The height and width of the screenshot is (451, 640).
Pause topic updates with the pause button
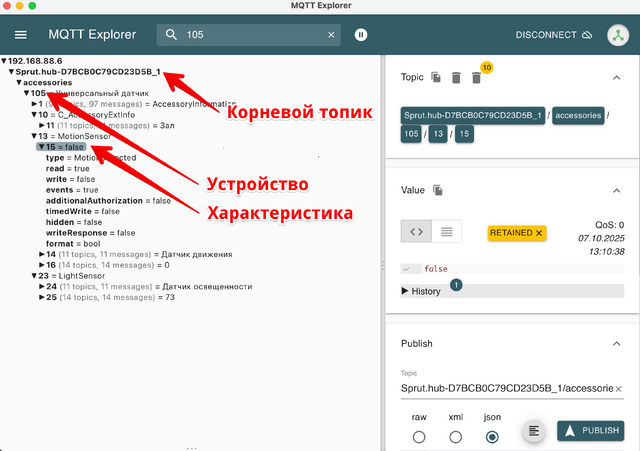click(361, 35)
